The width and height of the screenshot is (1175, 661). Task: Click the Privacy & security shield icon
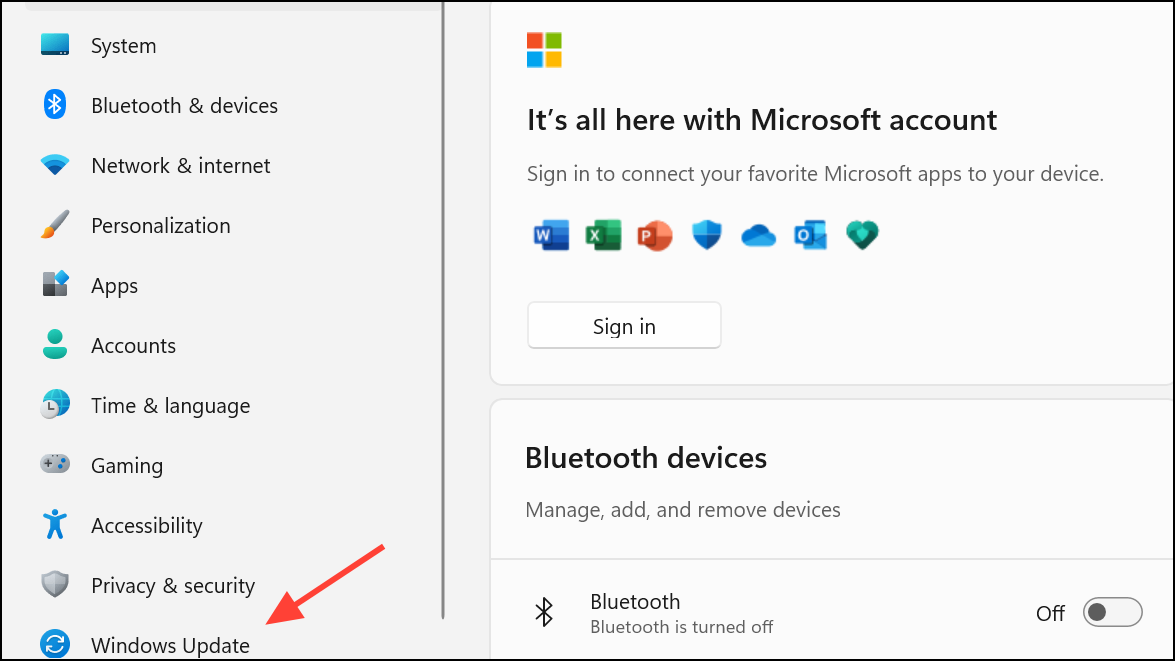pyautogui.click(x=55, y=584)
